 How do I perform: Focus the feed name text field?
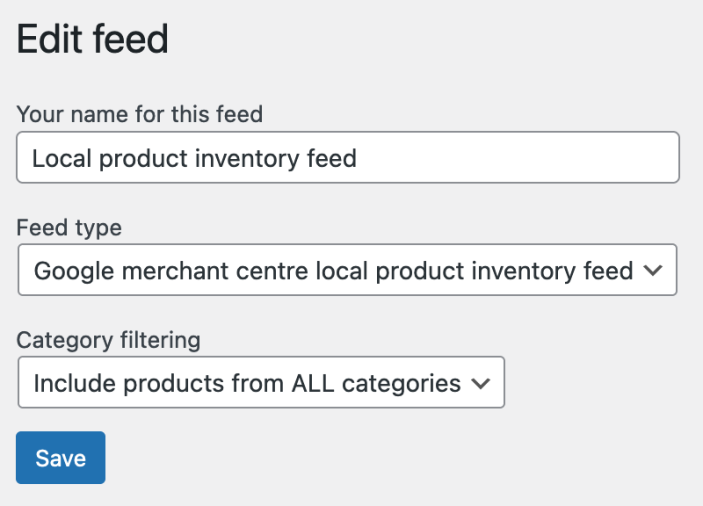click(x=347, y=158)
